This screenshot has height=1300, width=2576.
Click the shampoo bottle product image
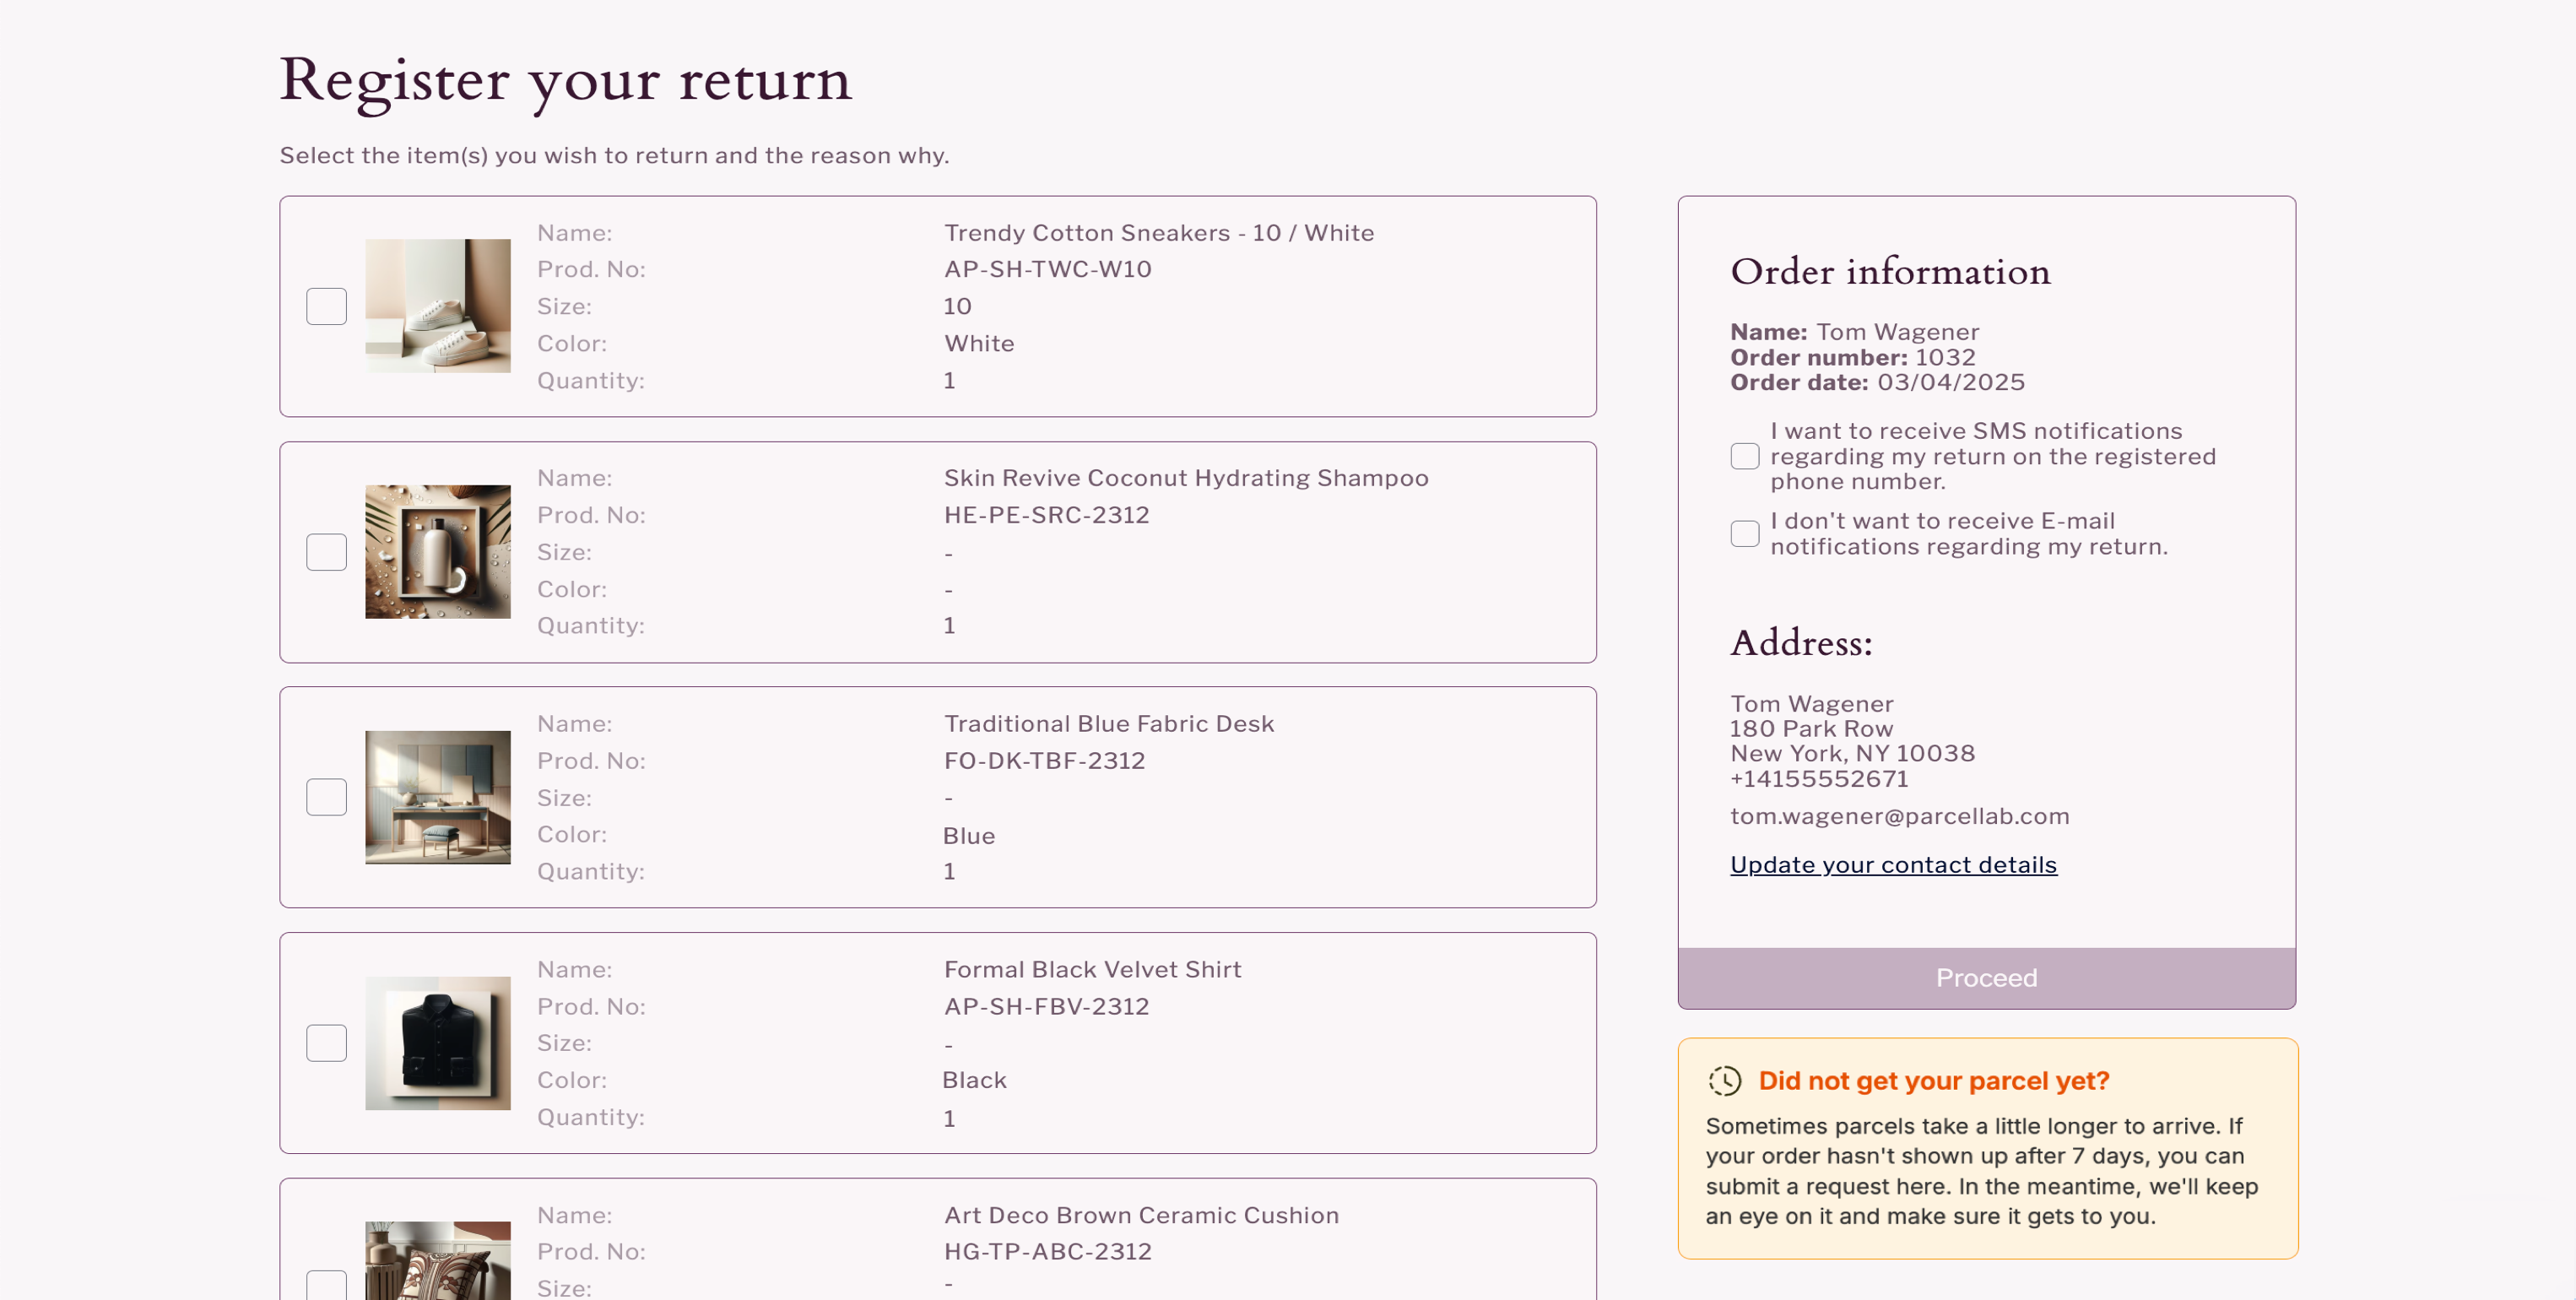437,552
